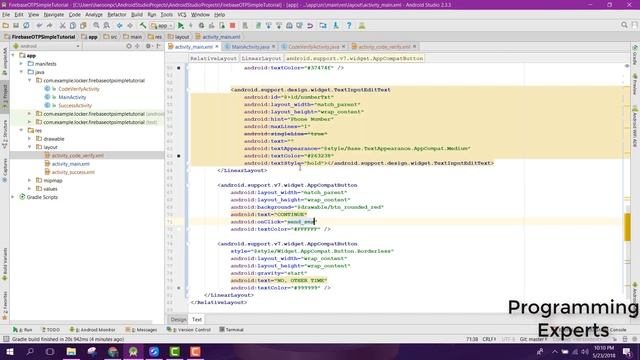This screenshot has width=640, height=360.
Task: Run the app with green play icon
Action: click(x=180, y=25)
